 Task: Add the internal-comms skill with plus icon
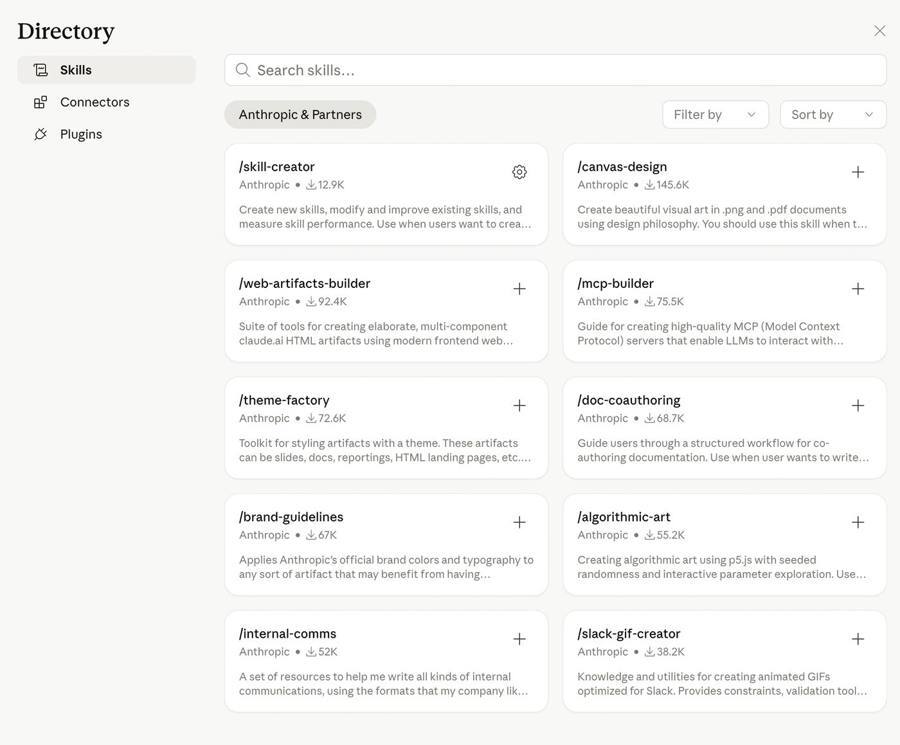click(x=519, y=639)
